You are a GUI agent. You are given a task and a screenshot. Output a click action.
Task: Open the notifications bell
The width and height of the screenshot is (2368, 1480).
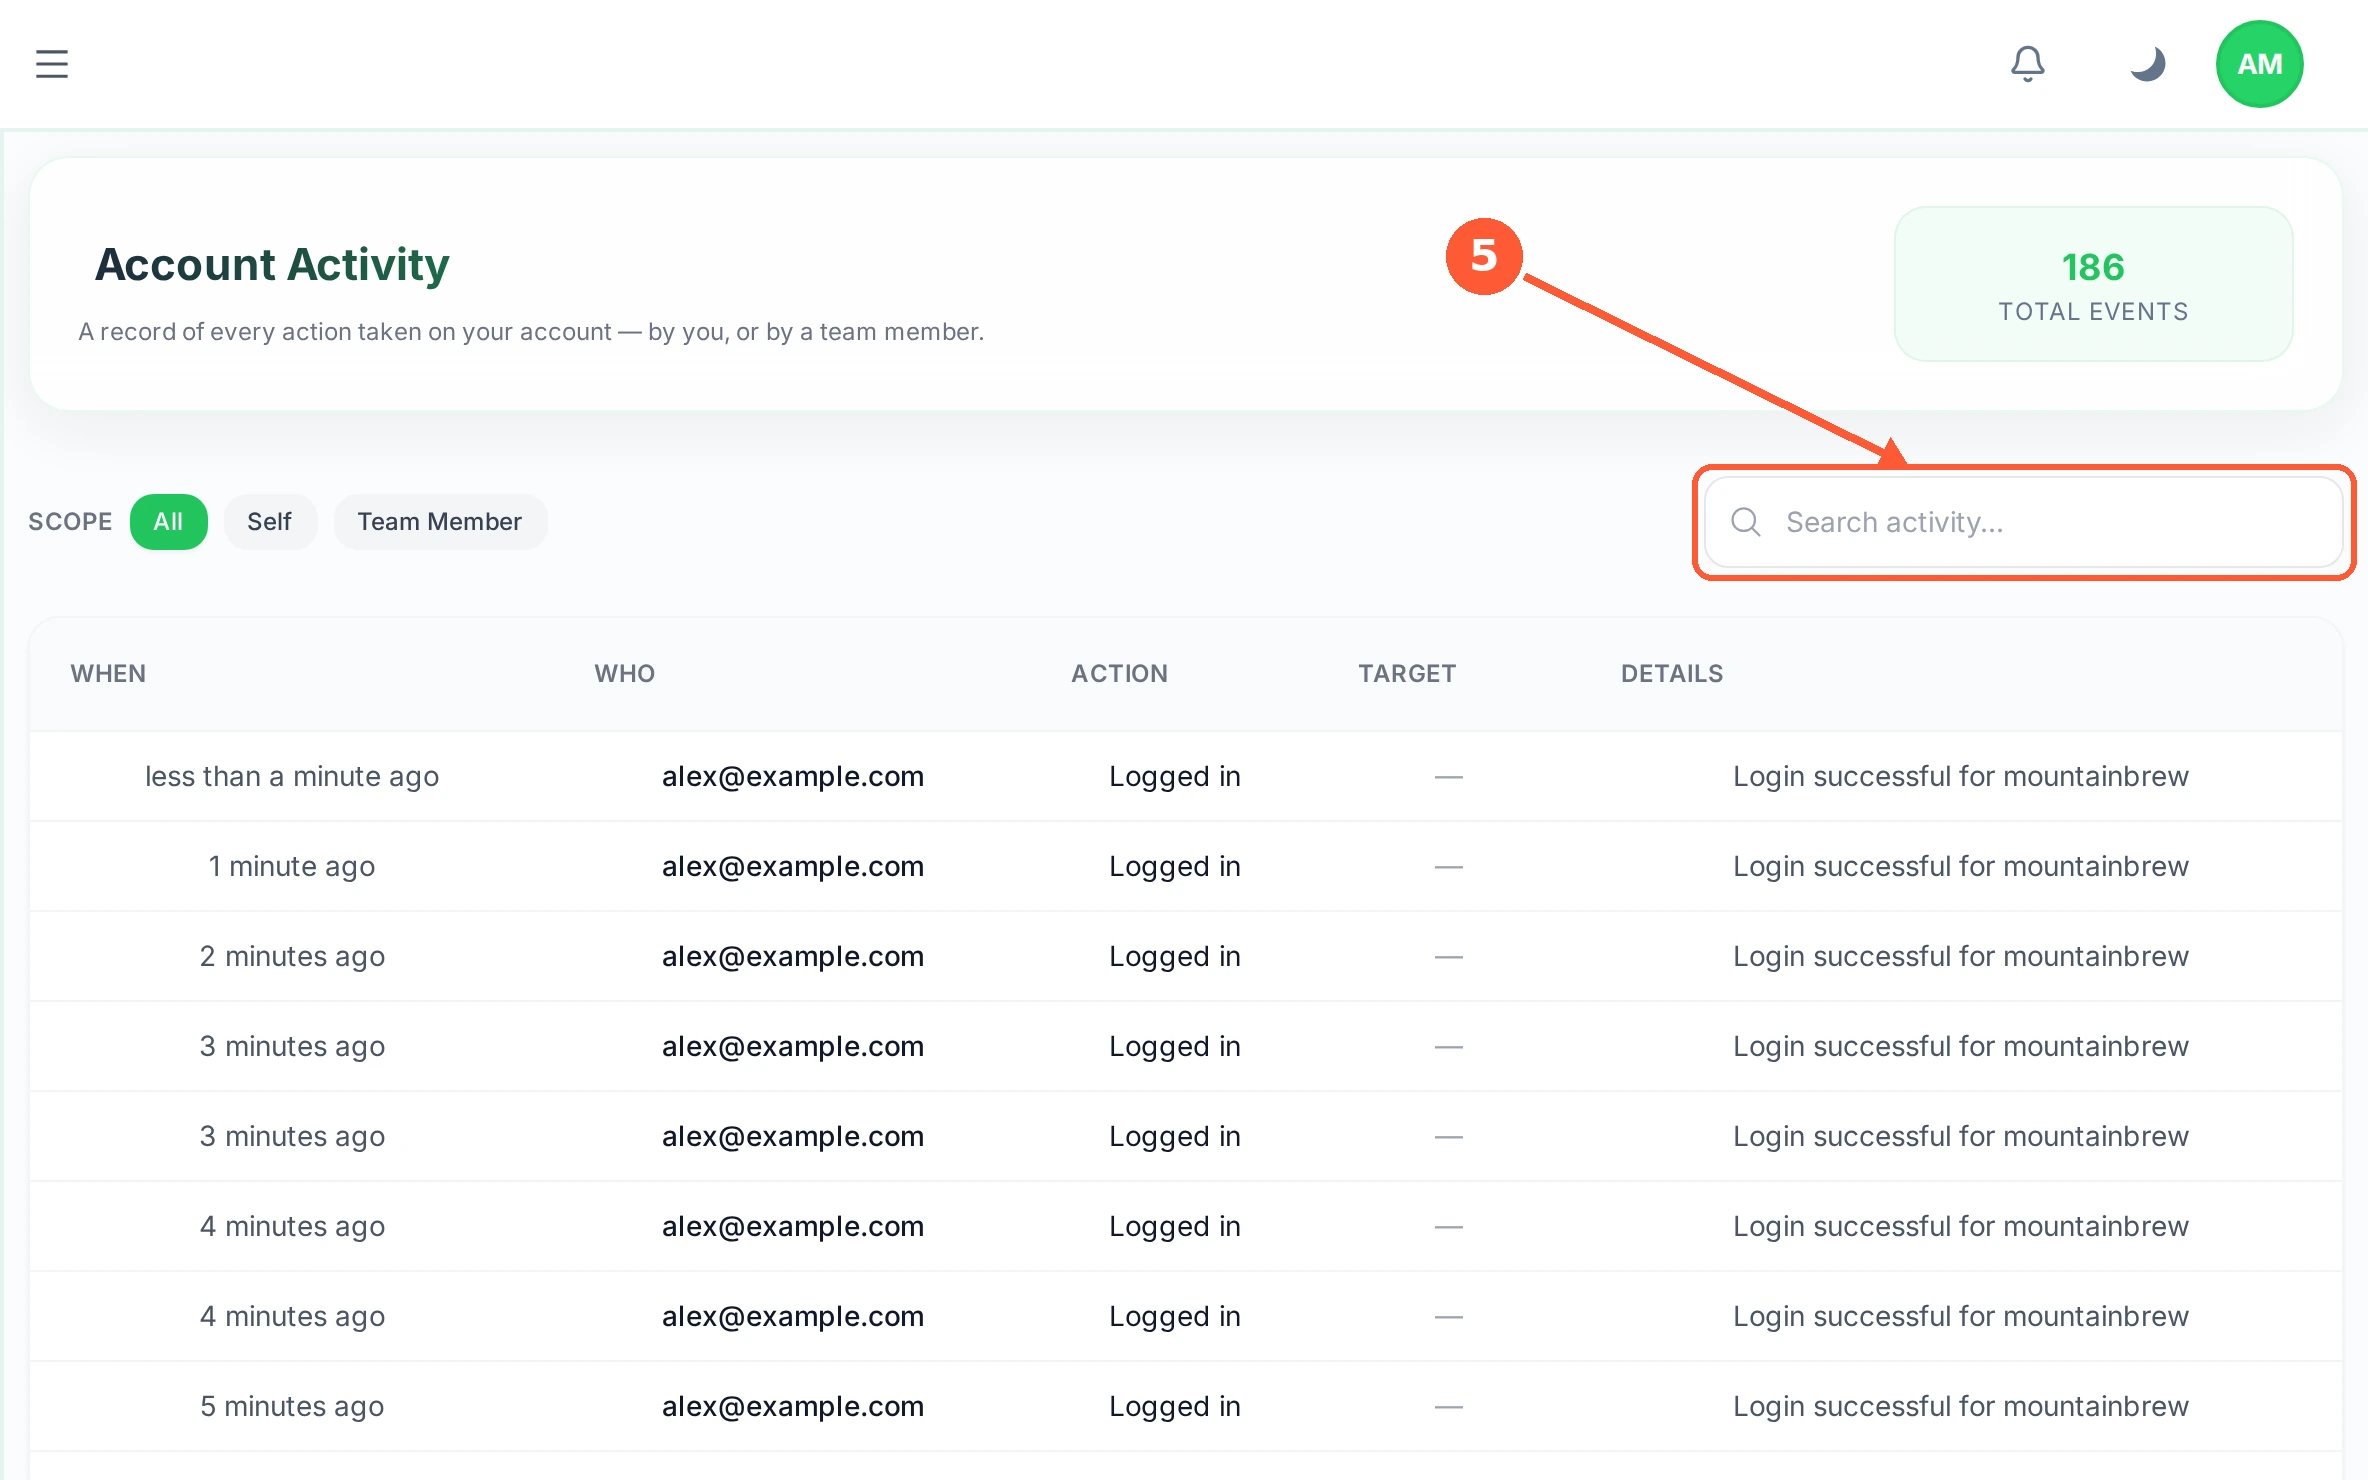click(x=2028, y=64)
